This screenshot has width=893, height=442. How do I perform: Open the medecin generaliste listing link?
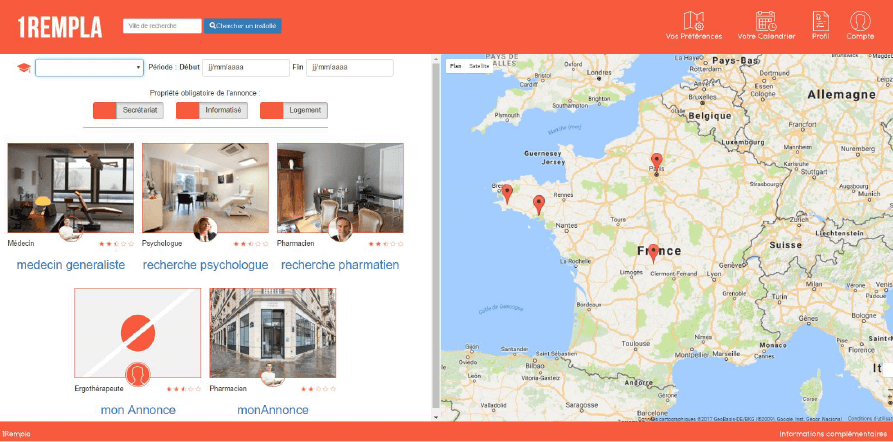[71, 265]
